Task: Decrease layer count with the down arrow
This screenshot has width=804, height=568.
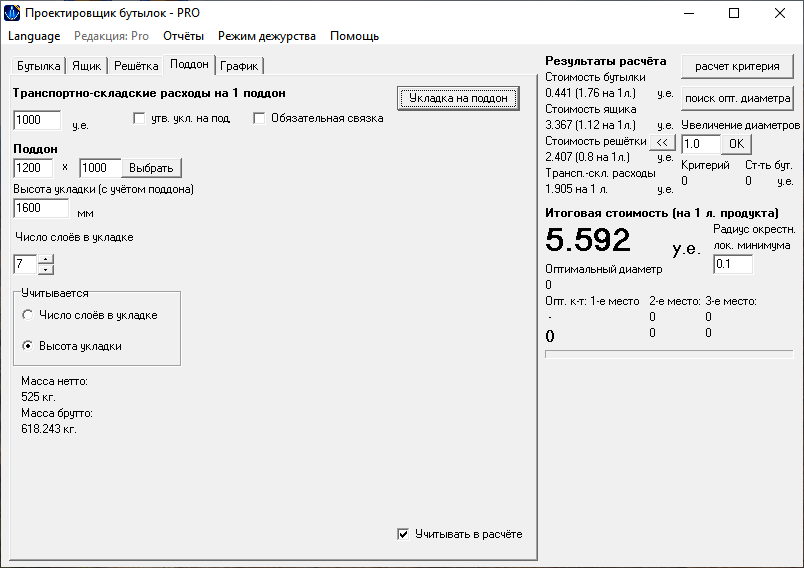Action: tap(46, 269)
